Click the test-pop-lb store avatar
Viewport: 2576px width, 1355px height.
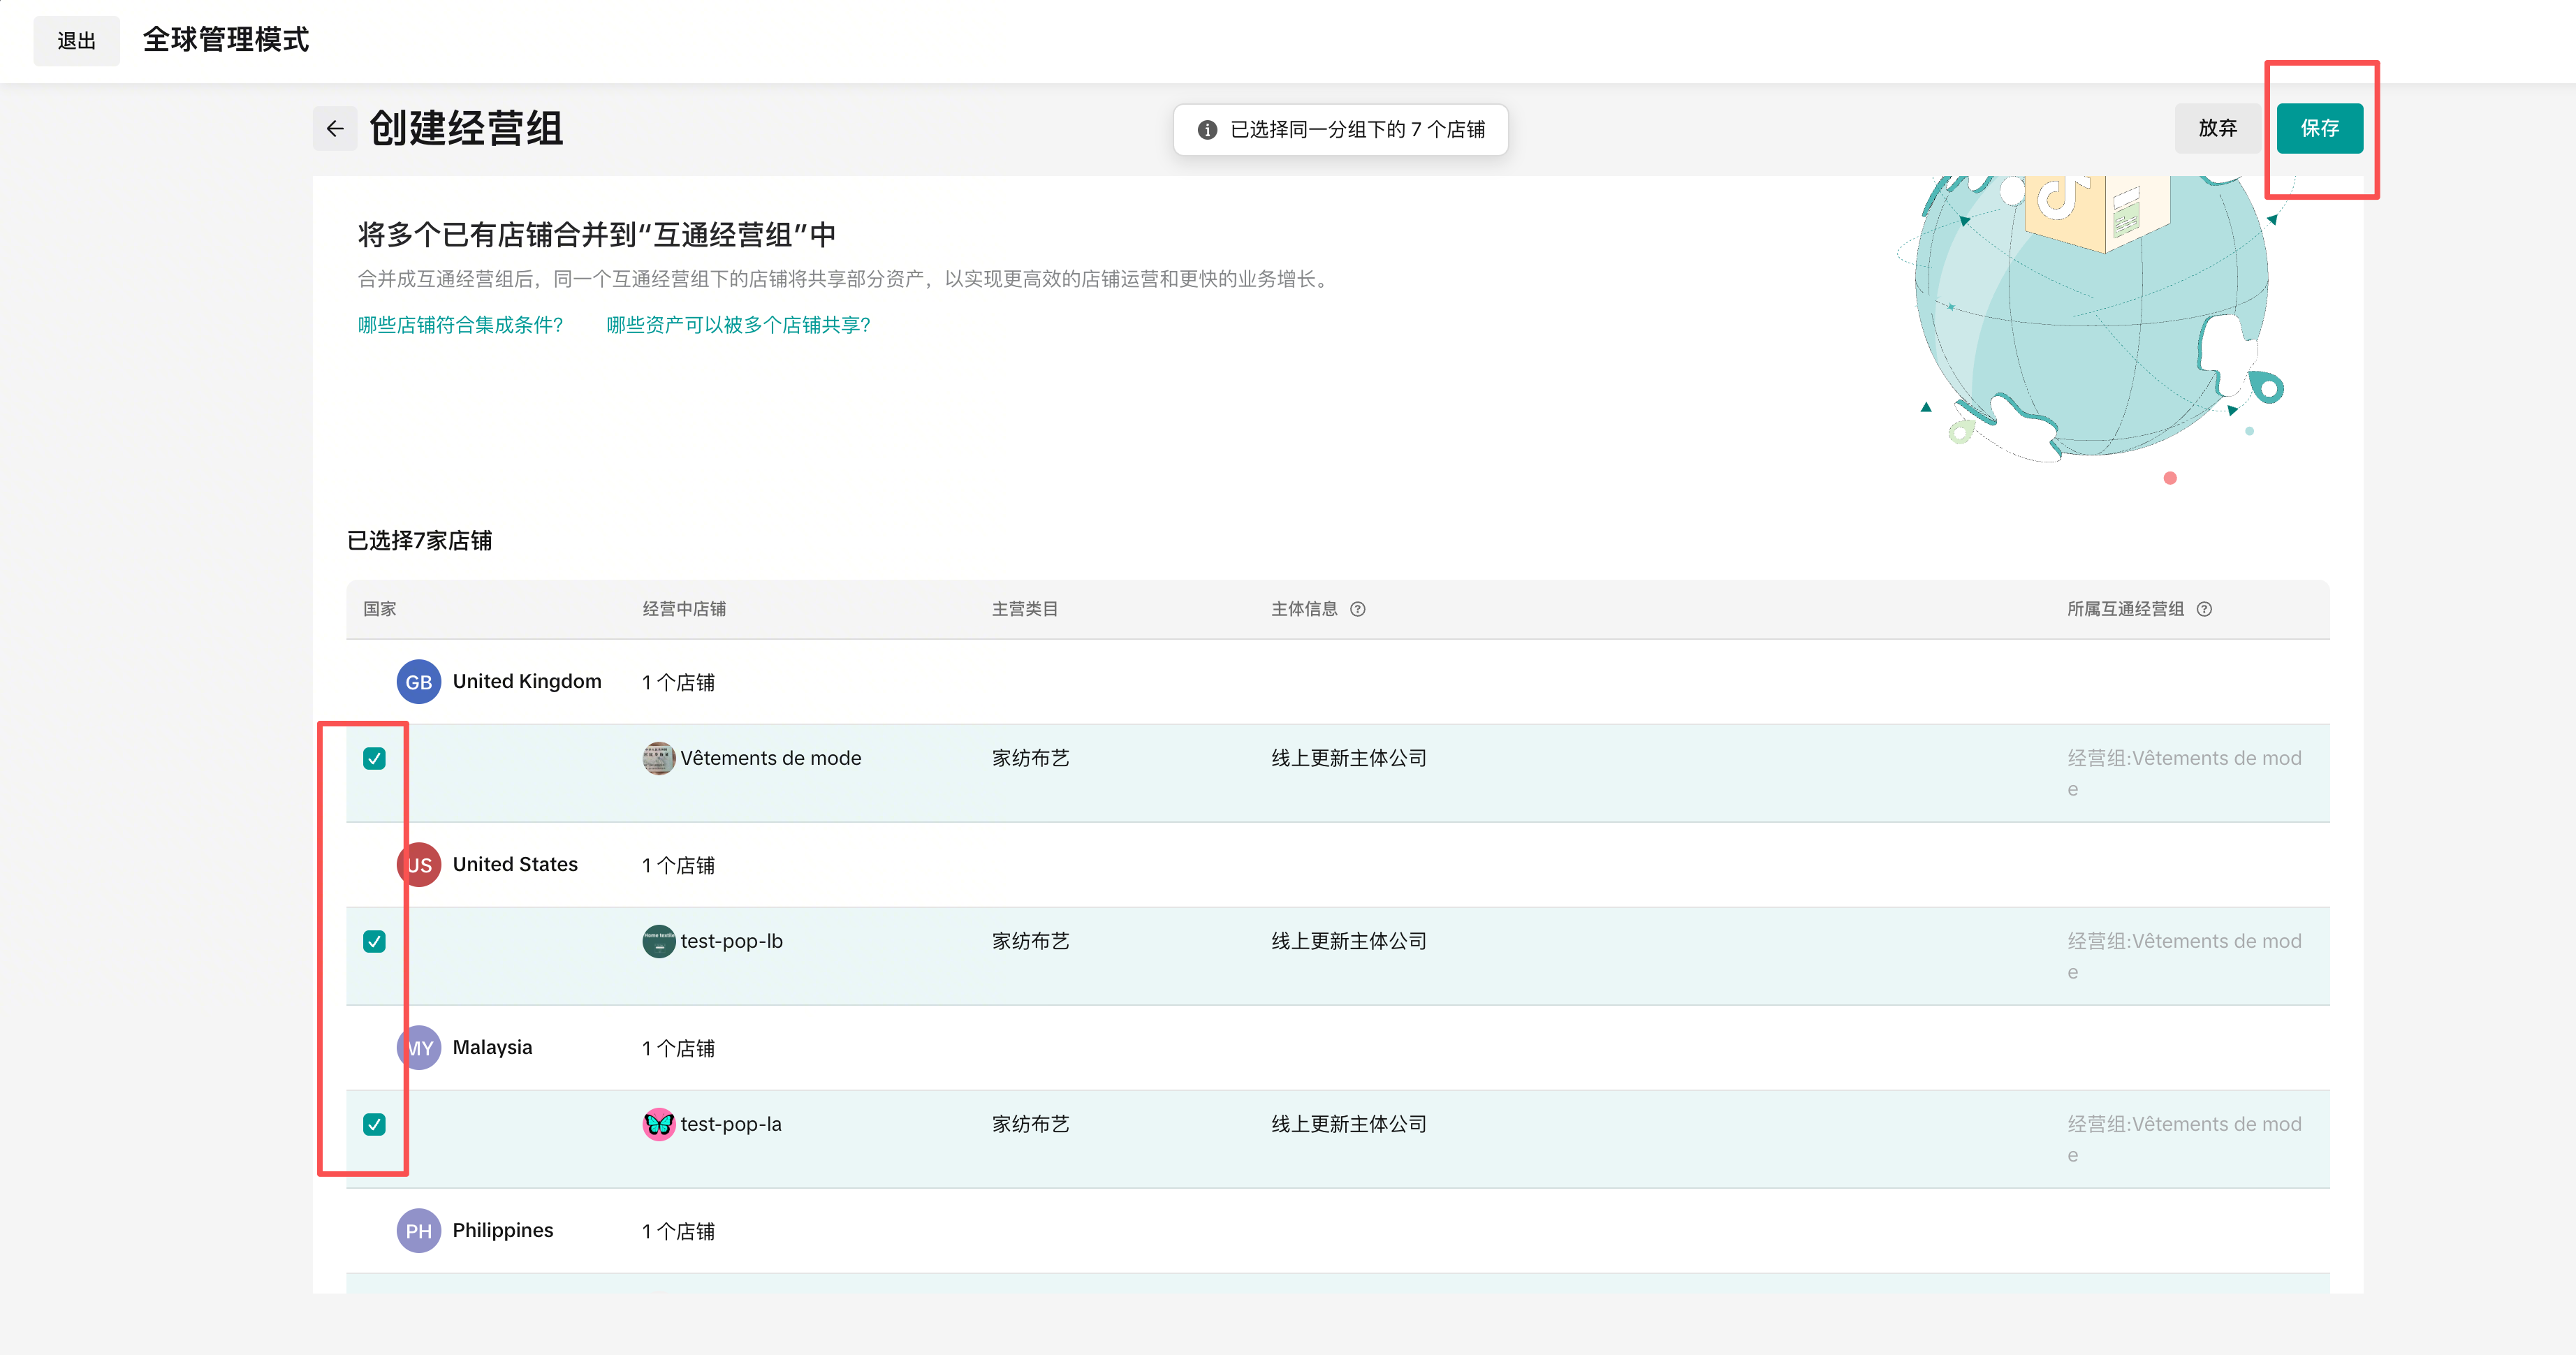point(658,941)
